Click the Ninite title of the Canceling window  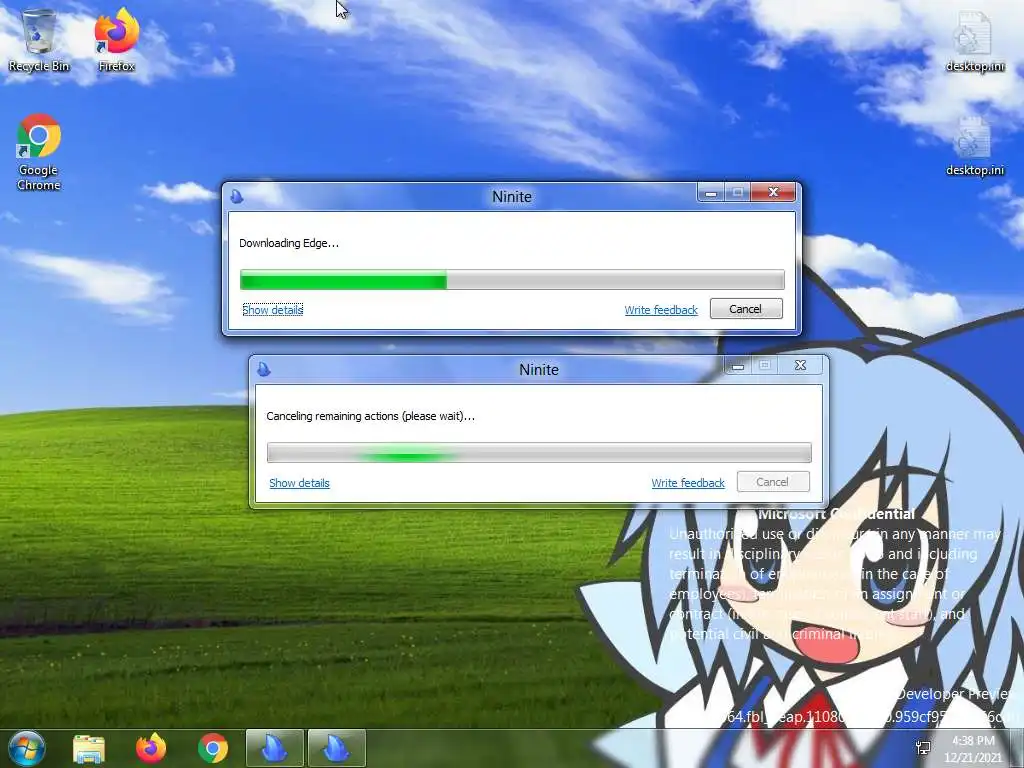pyautogui.click(x=539, y=370)
